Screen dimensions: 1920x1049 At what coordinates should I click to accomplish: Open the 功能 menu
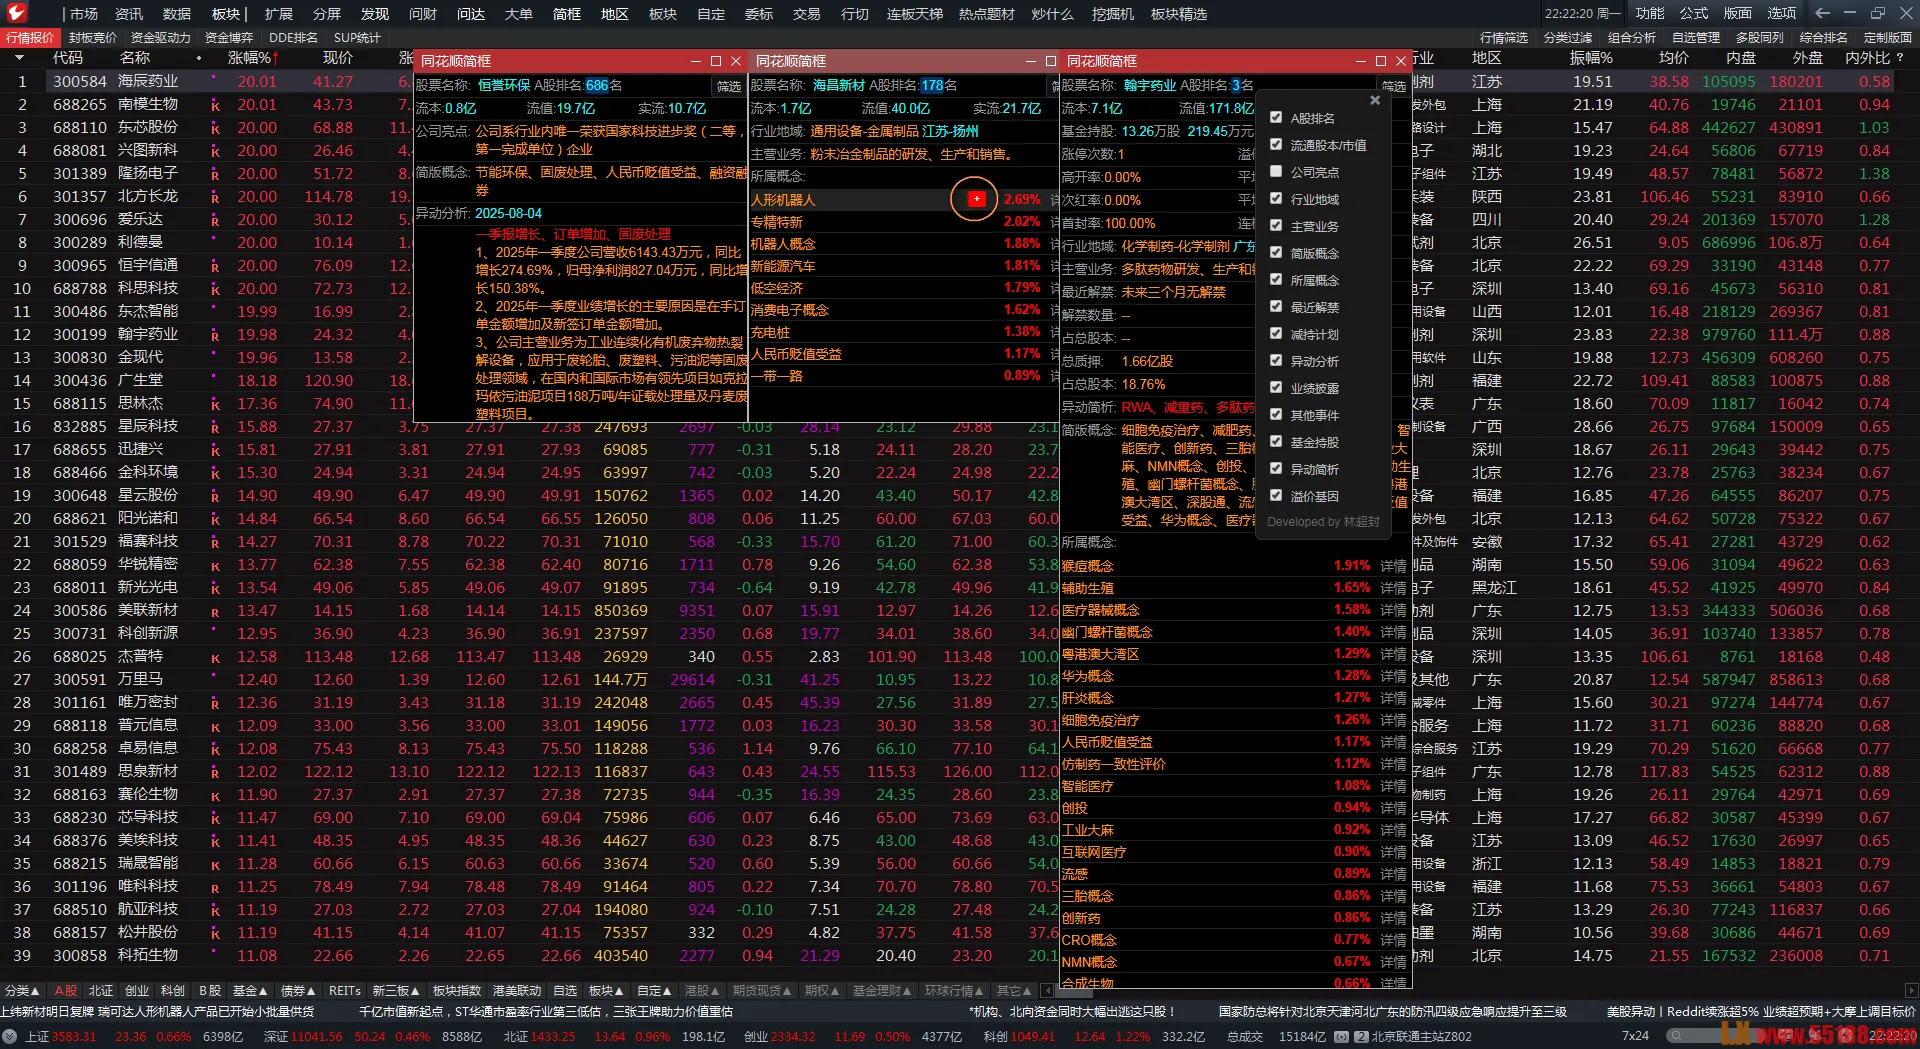1650,13
